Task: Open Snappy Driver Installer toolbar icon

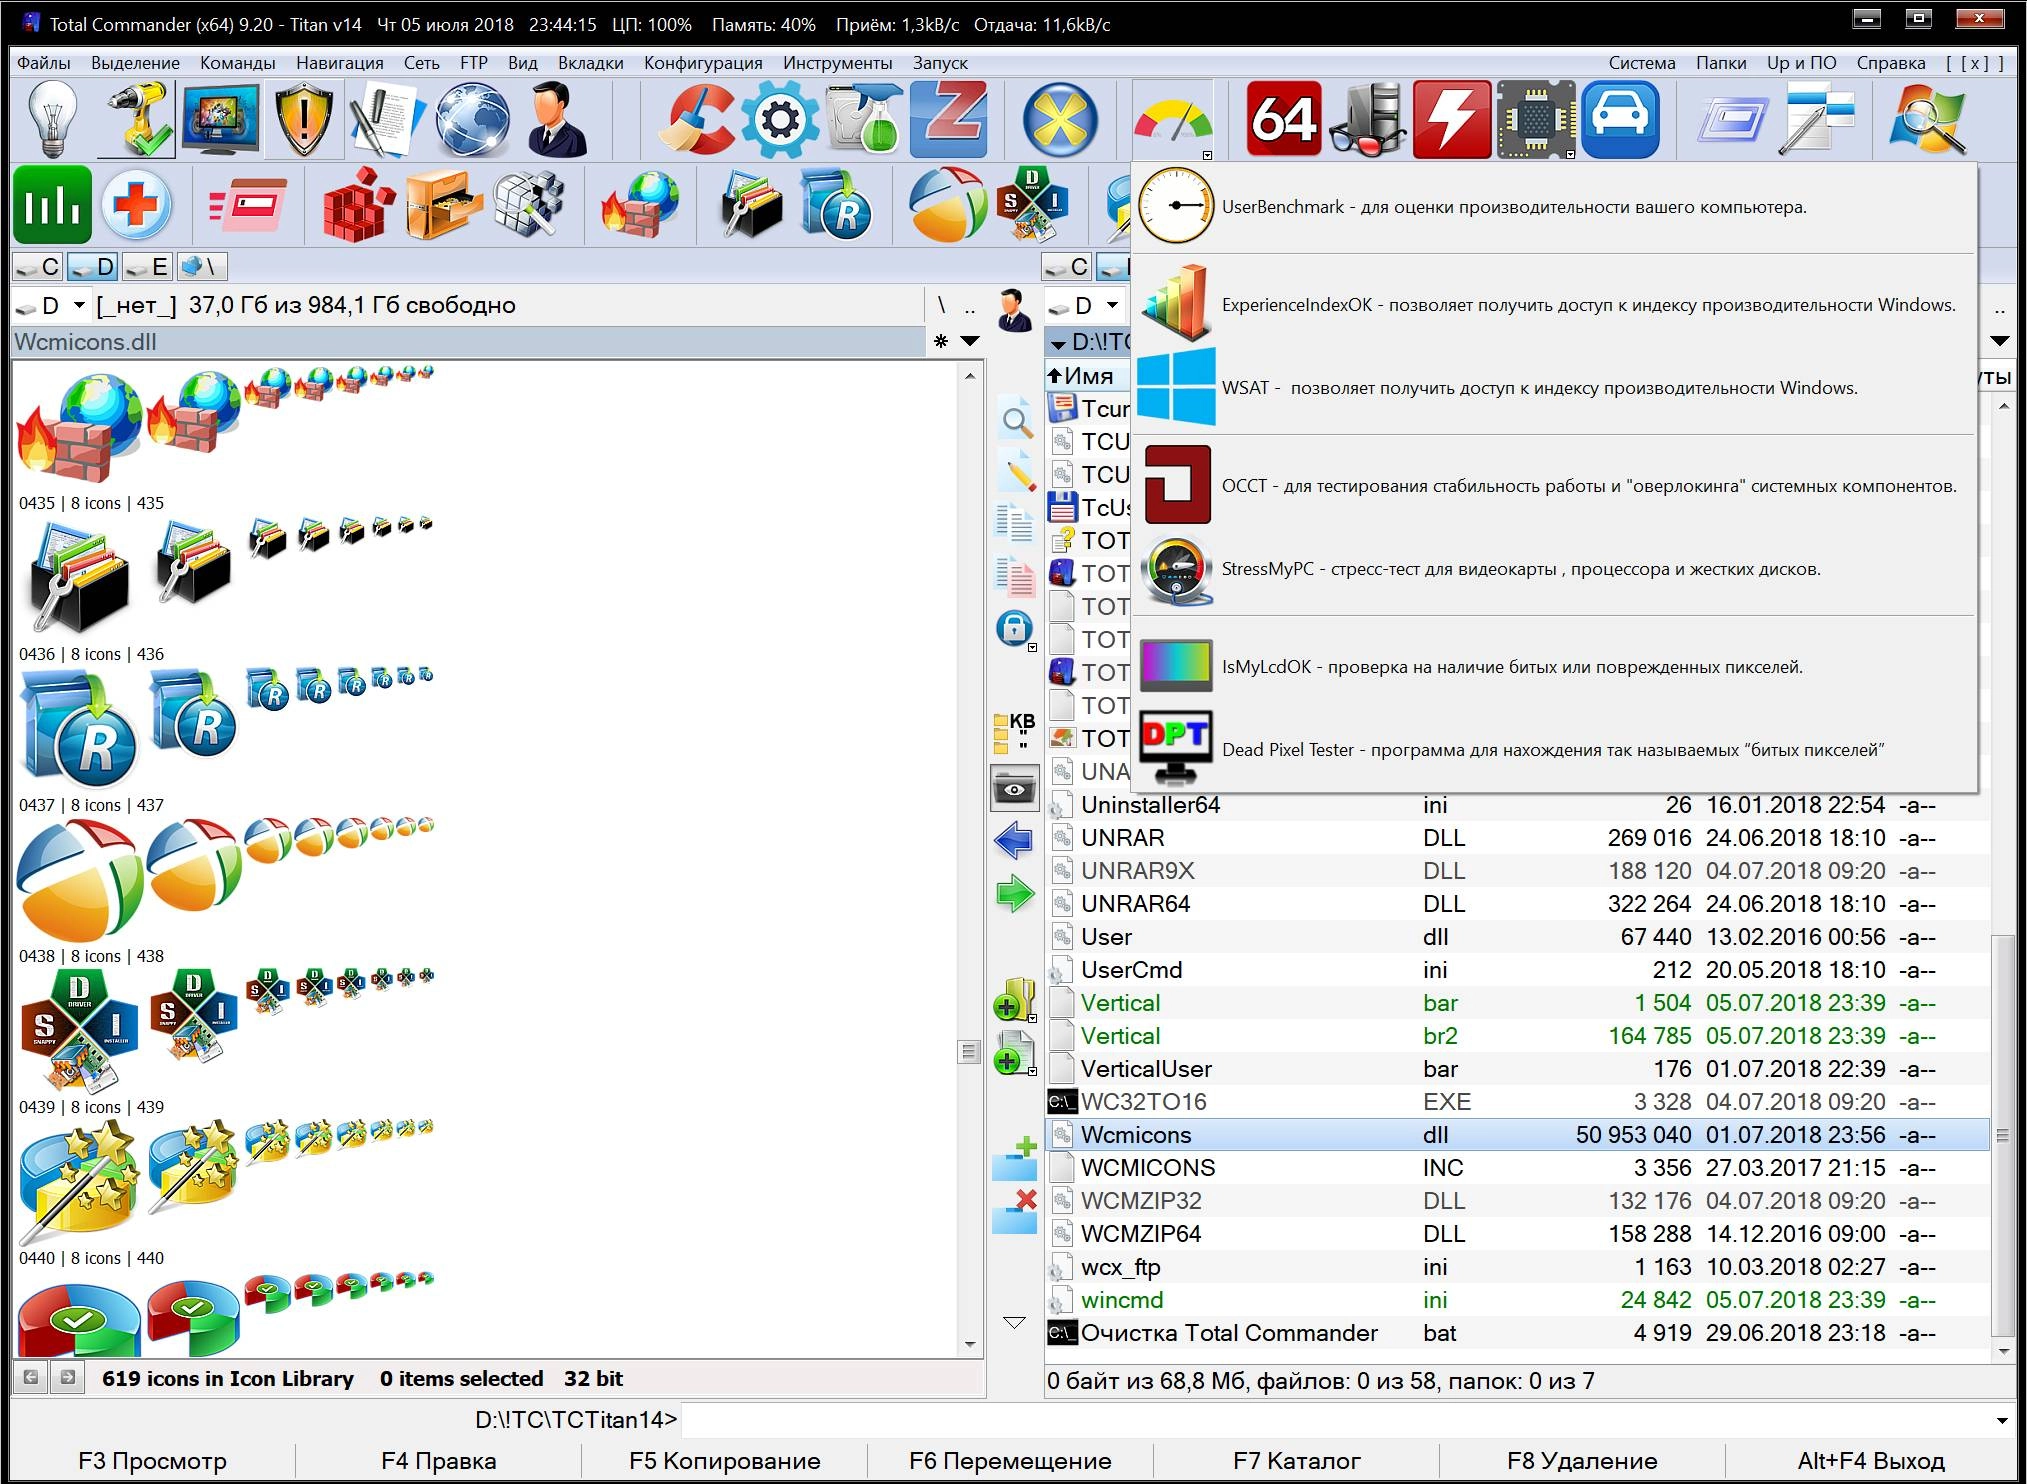Action: tap(1033, 205)
